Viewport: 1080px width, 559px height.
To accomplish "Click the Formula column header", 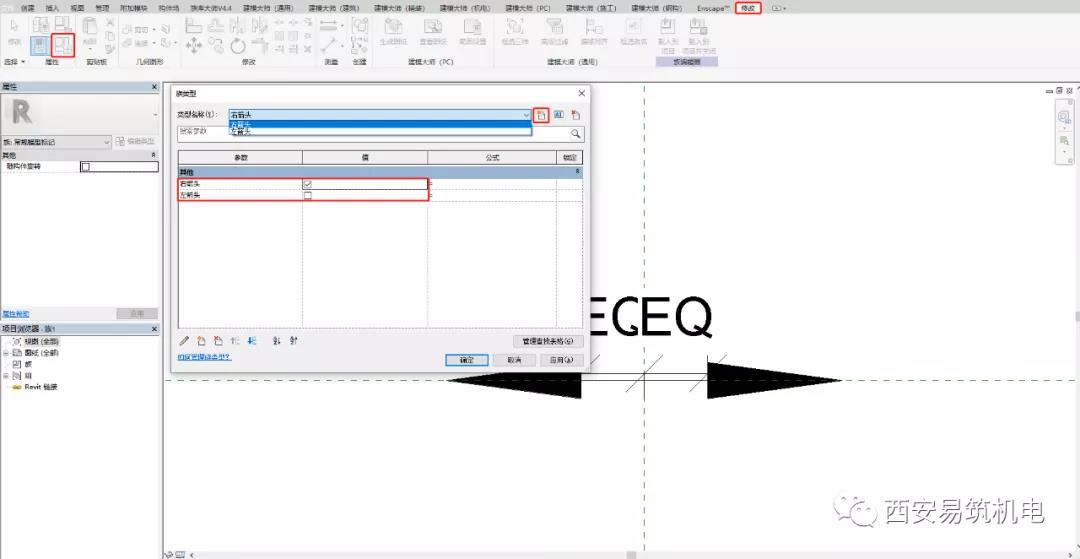I will click(492, 158).
